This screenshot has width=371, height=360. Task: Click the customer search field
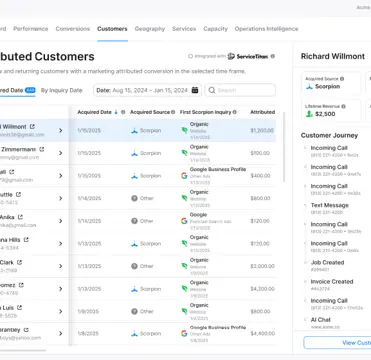(240, 90)
